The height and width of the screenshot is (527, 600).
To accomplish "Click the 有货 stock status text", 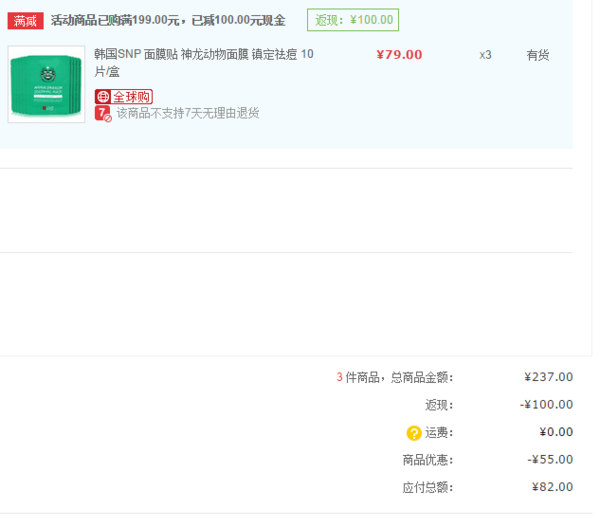I will [x=538, y=55].
